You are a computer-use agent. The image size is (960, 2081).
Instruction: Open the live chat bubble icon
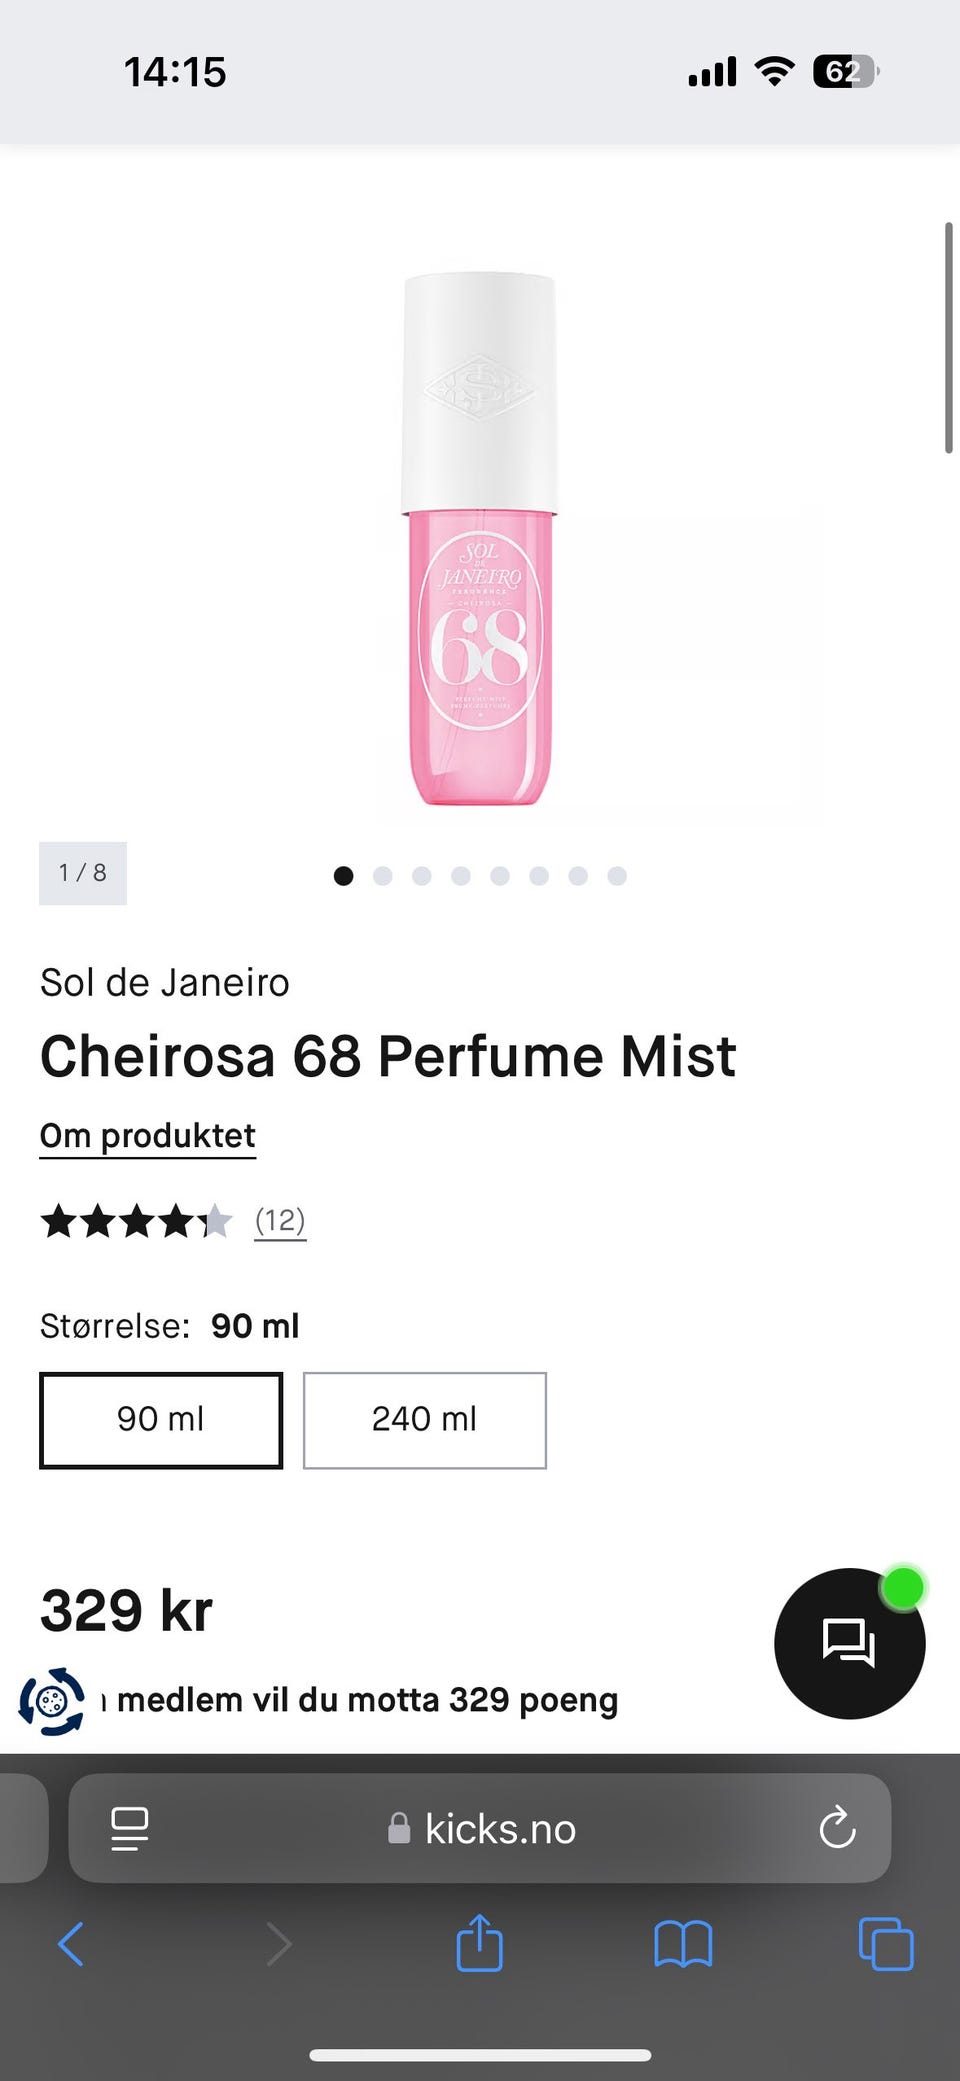[x=849, y=1643]
